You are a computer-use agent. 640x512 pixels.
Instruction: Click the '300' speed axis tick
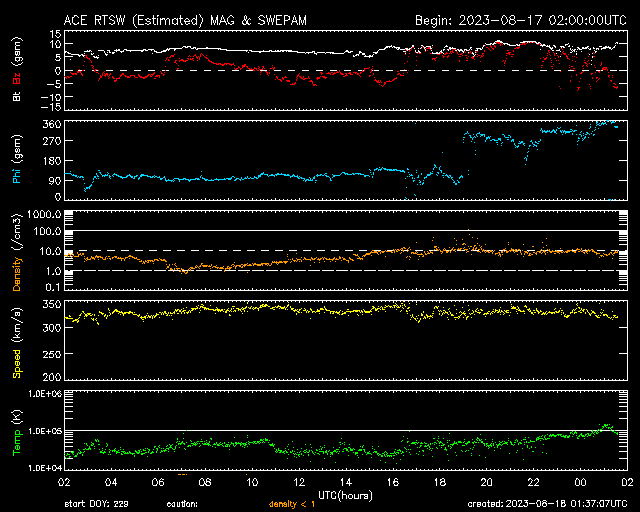pos(52,328)
